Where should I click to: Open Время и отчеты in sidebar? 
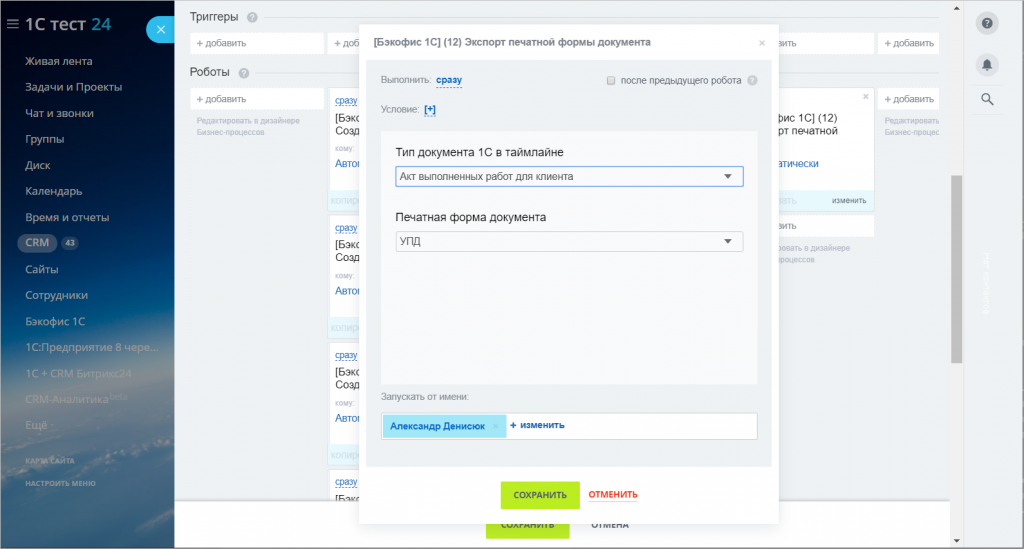tap(67, 217)
